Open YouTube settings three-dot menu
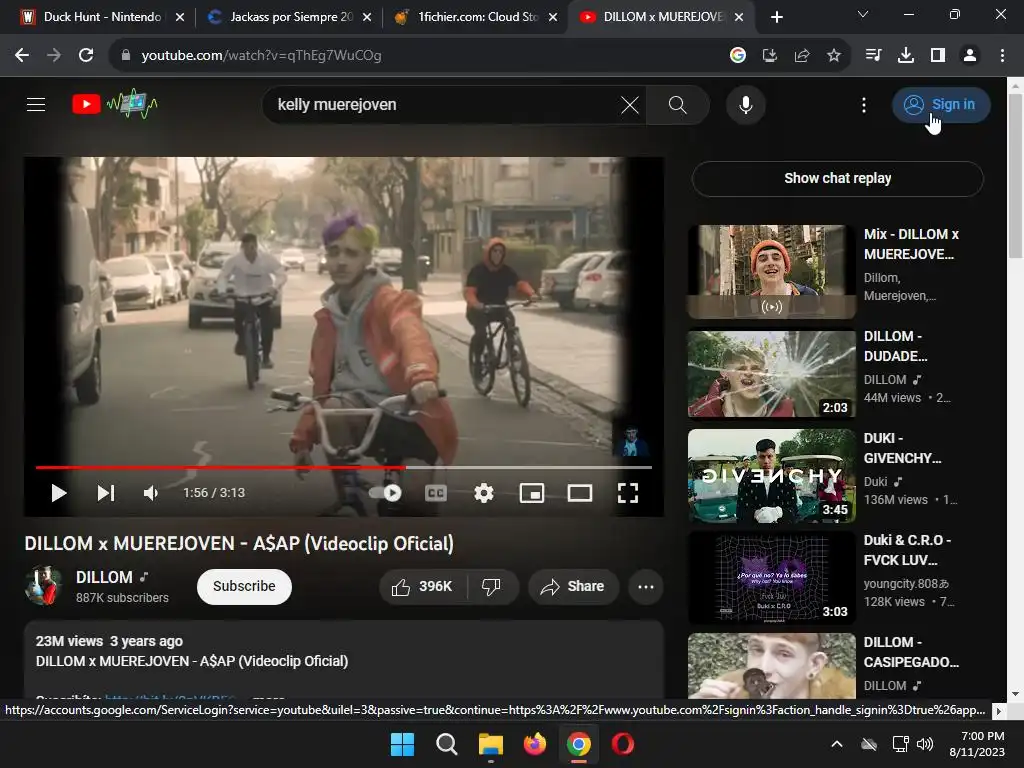This screenshot has width=1024, height=768. pos(863,104)
